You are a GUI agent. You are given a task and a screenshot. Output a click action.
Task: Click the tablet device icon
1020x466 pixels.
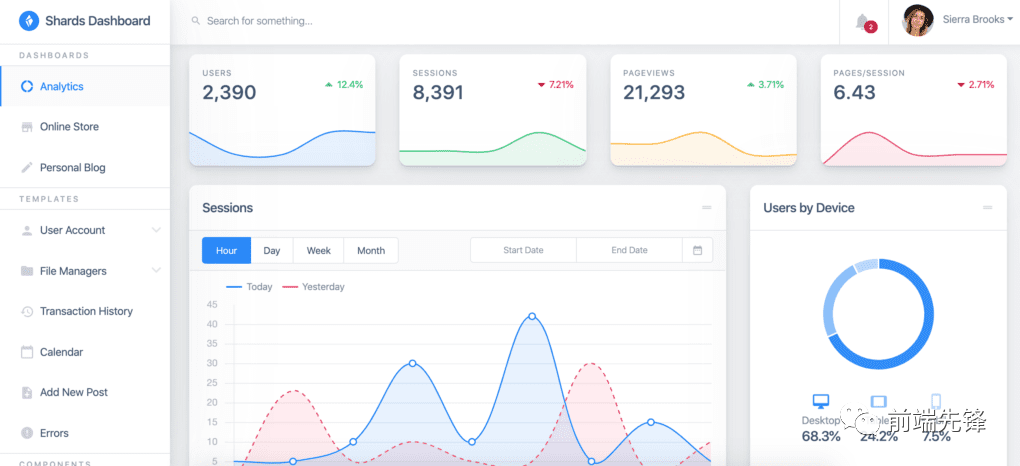coord(878,401)
